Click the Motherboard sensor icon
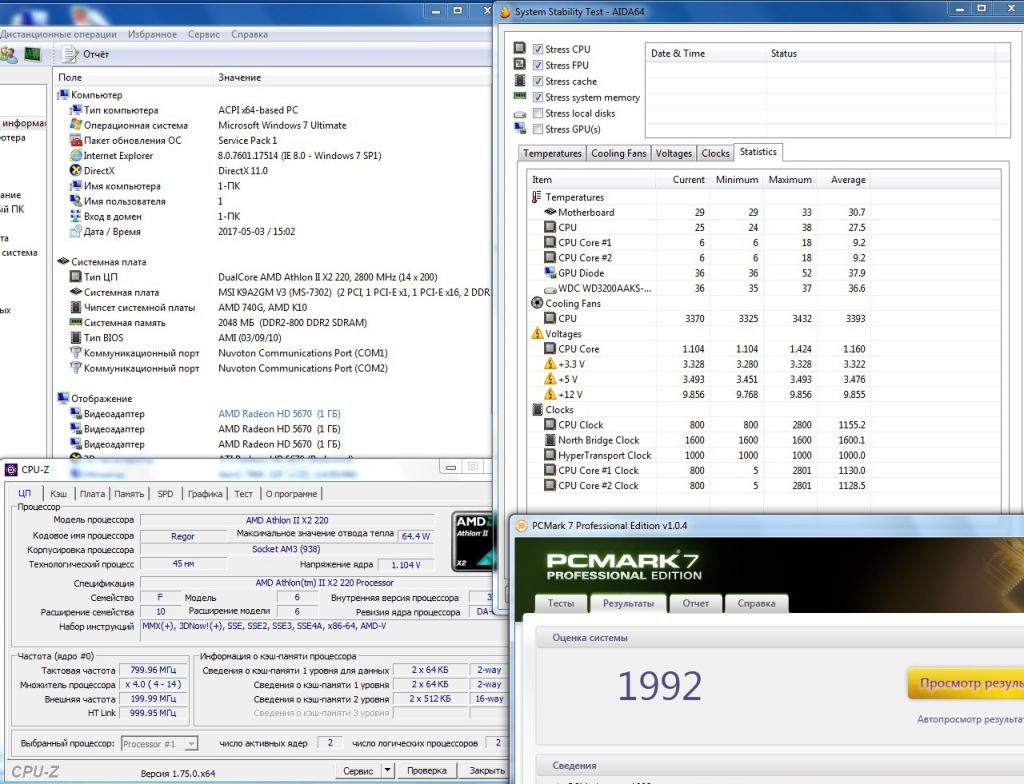The width and height of the screenshot is (1024, 784). [550, 212]
